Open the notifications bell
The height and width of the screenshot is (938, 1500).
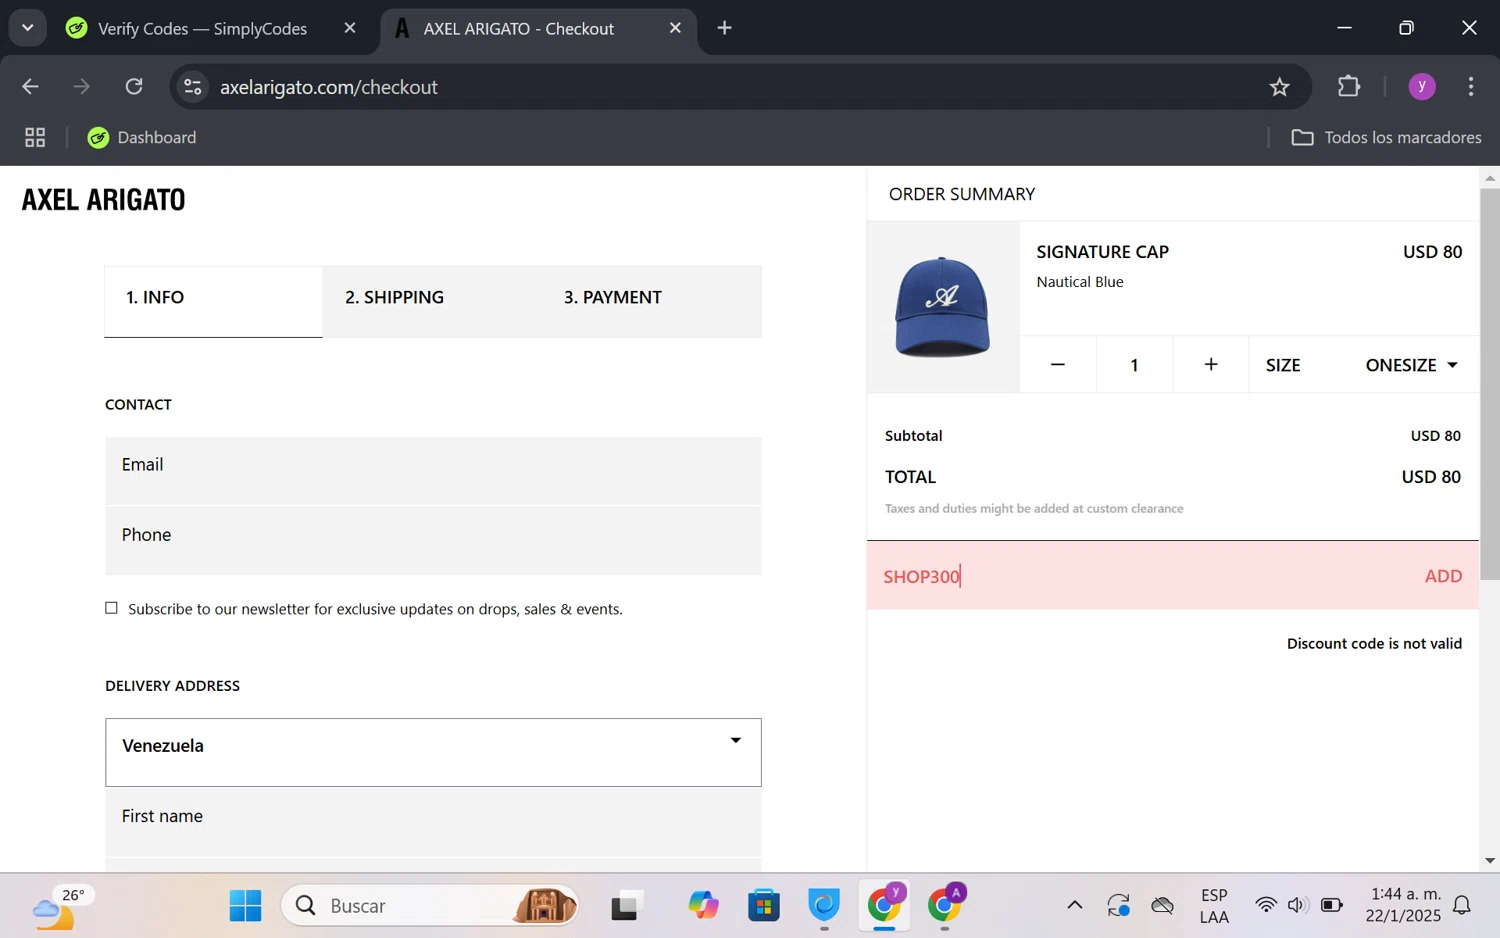pyautogui.click(x=1462, y=906)
